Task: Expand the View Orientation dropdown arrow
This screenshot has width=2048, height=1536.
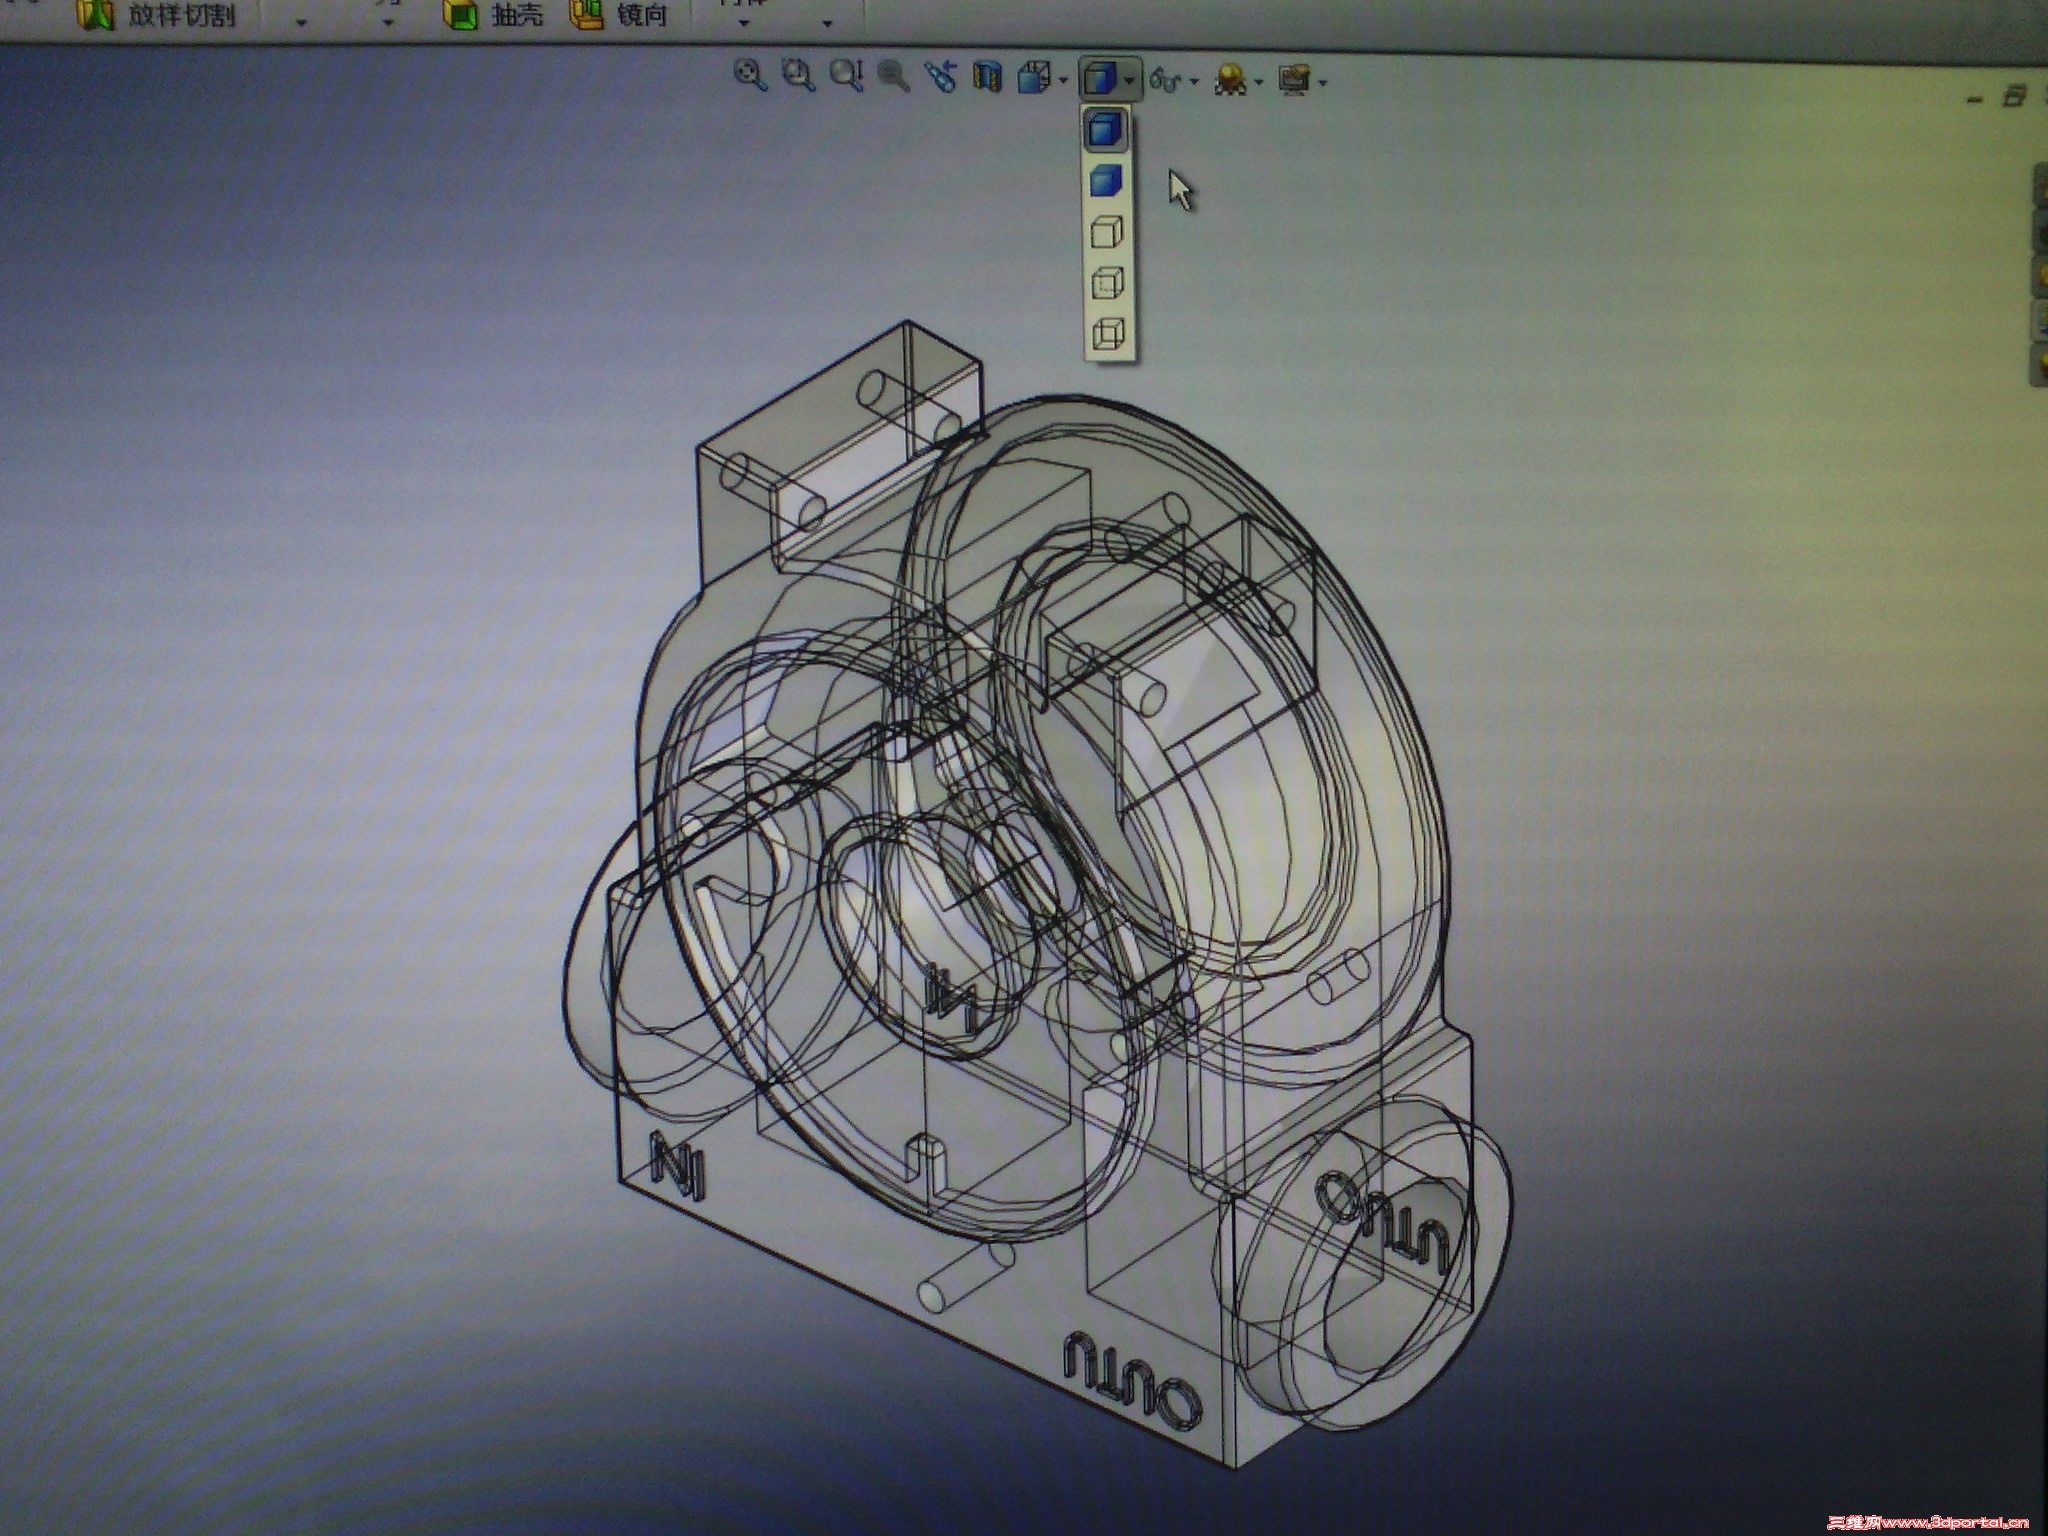Action: click(x=1062, y=80)
